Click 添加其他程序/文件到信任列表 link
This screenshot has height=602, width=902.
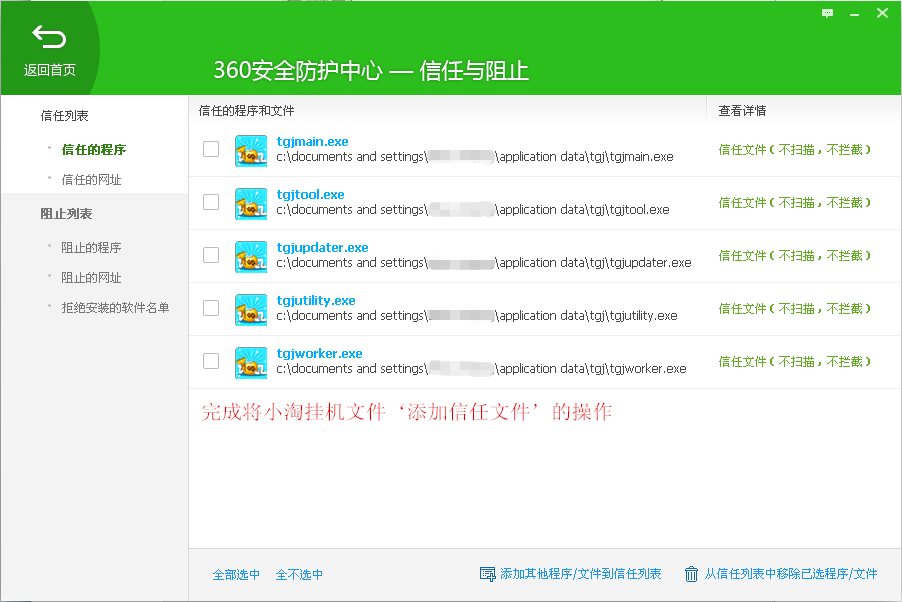pyautogui.click(x=580, y=574)
